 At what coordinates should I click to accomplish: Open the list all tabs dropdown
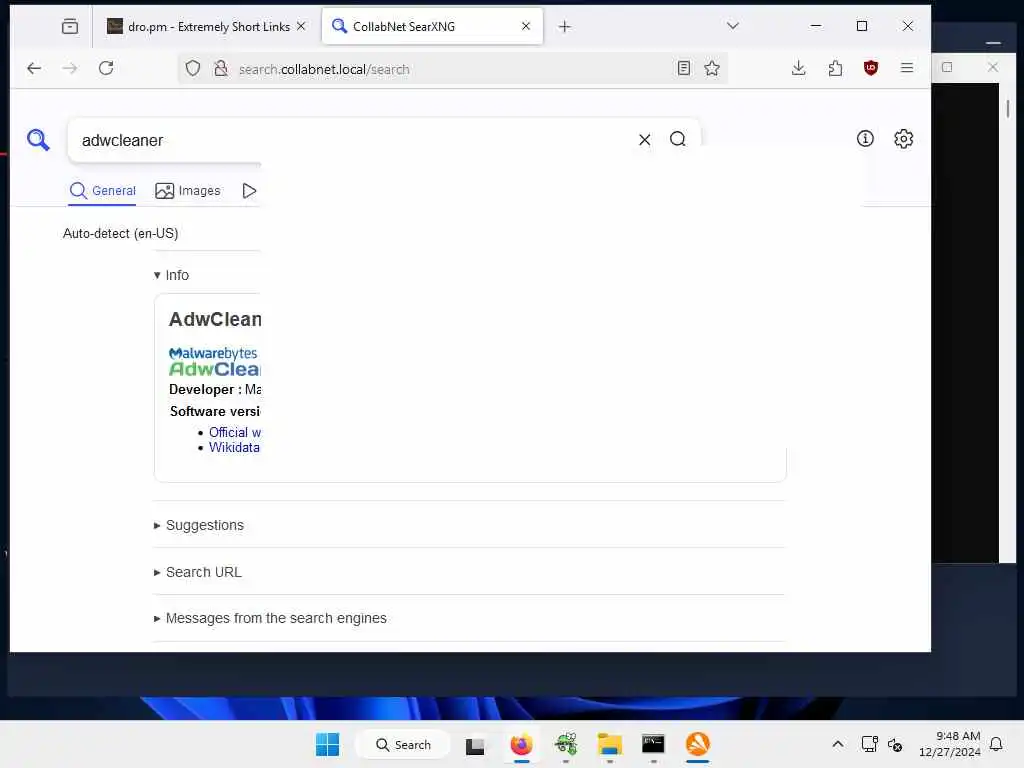(x=733, y=26)
